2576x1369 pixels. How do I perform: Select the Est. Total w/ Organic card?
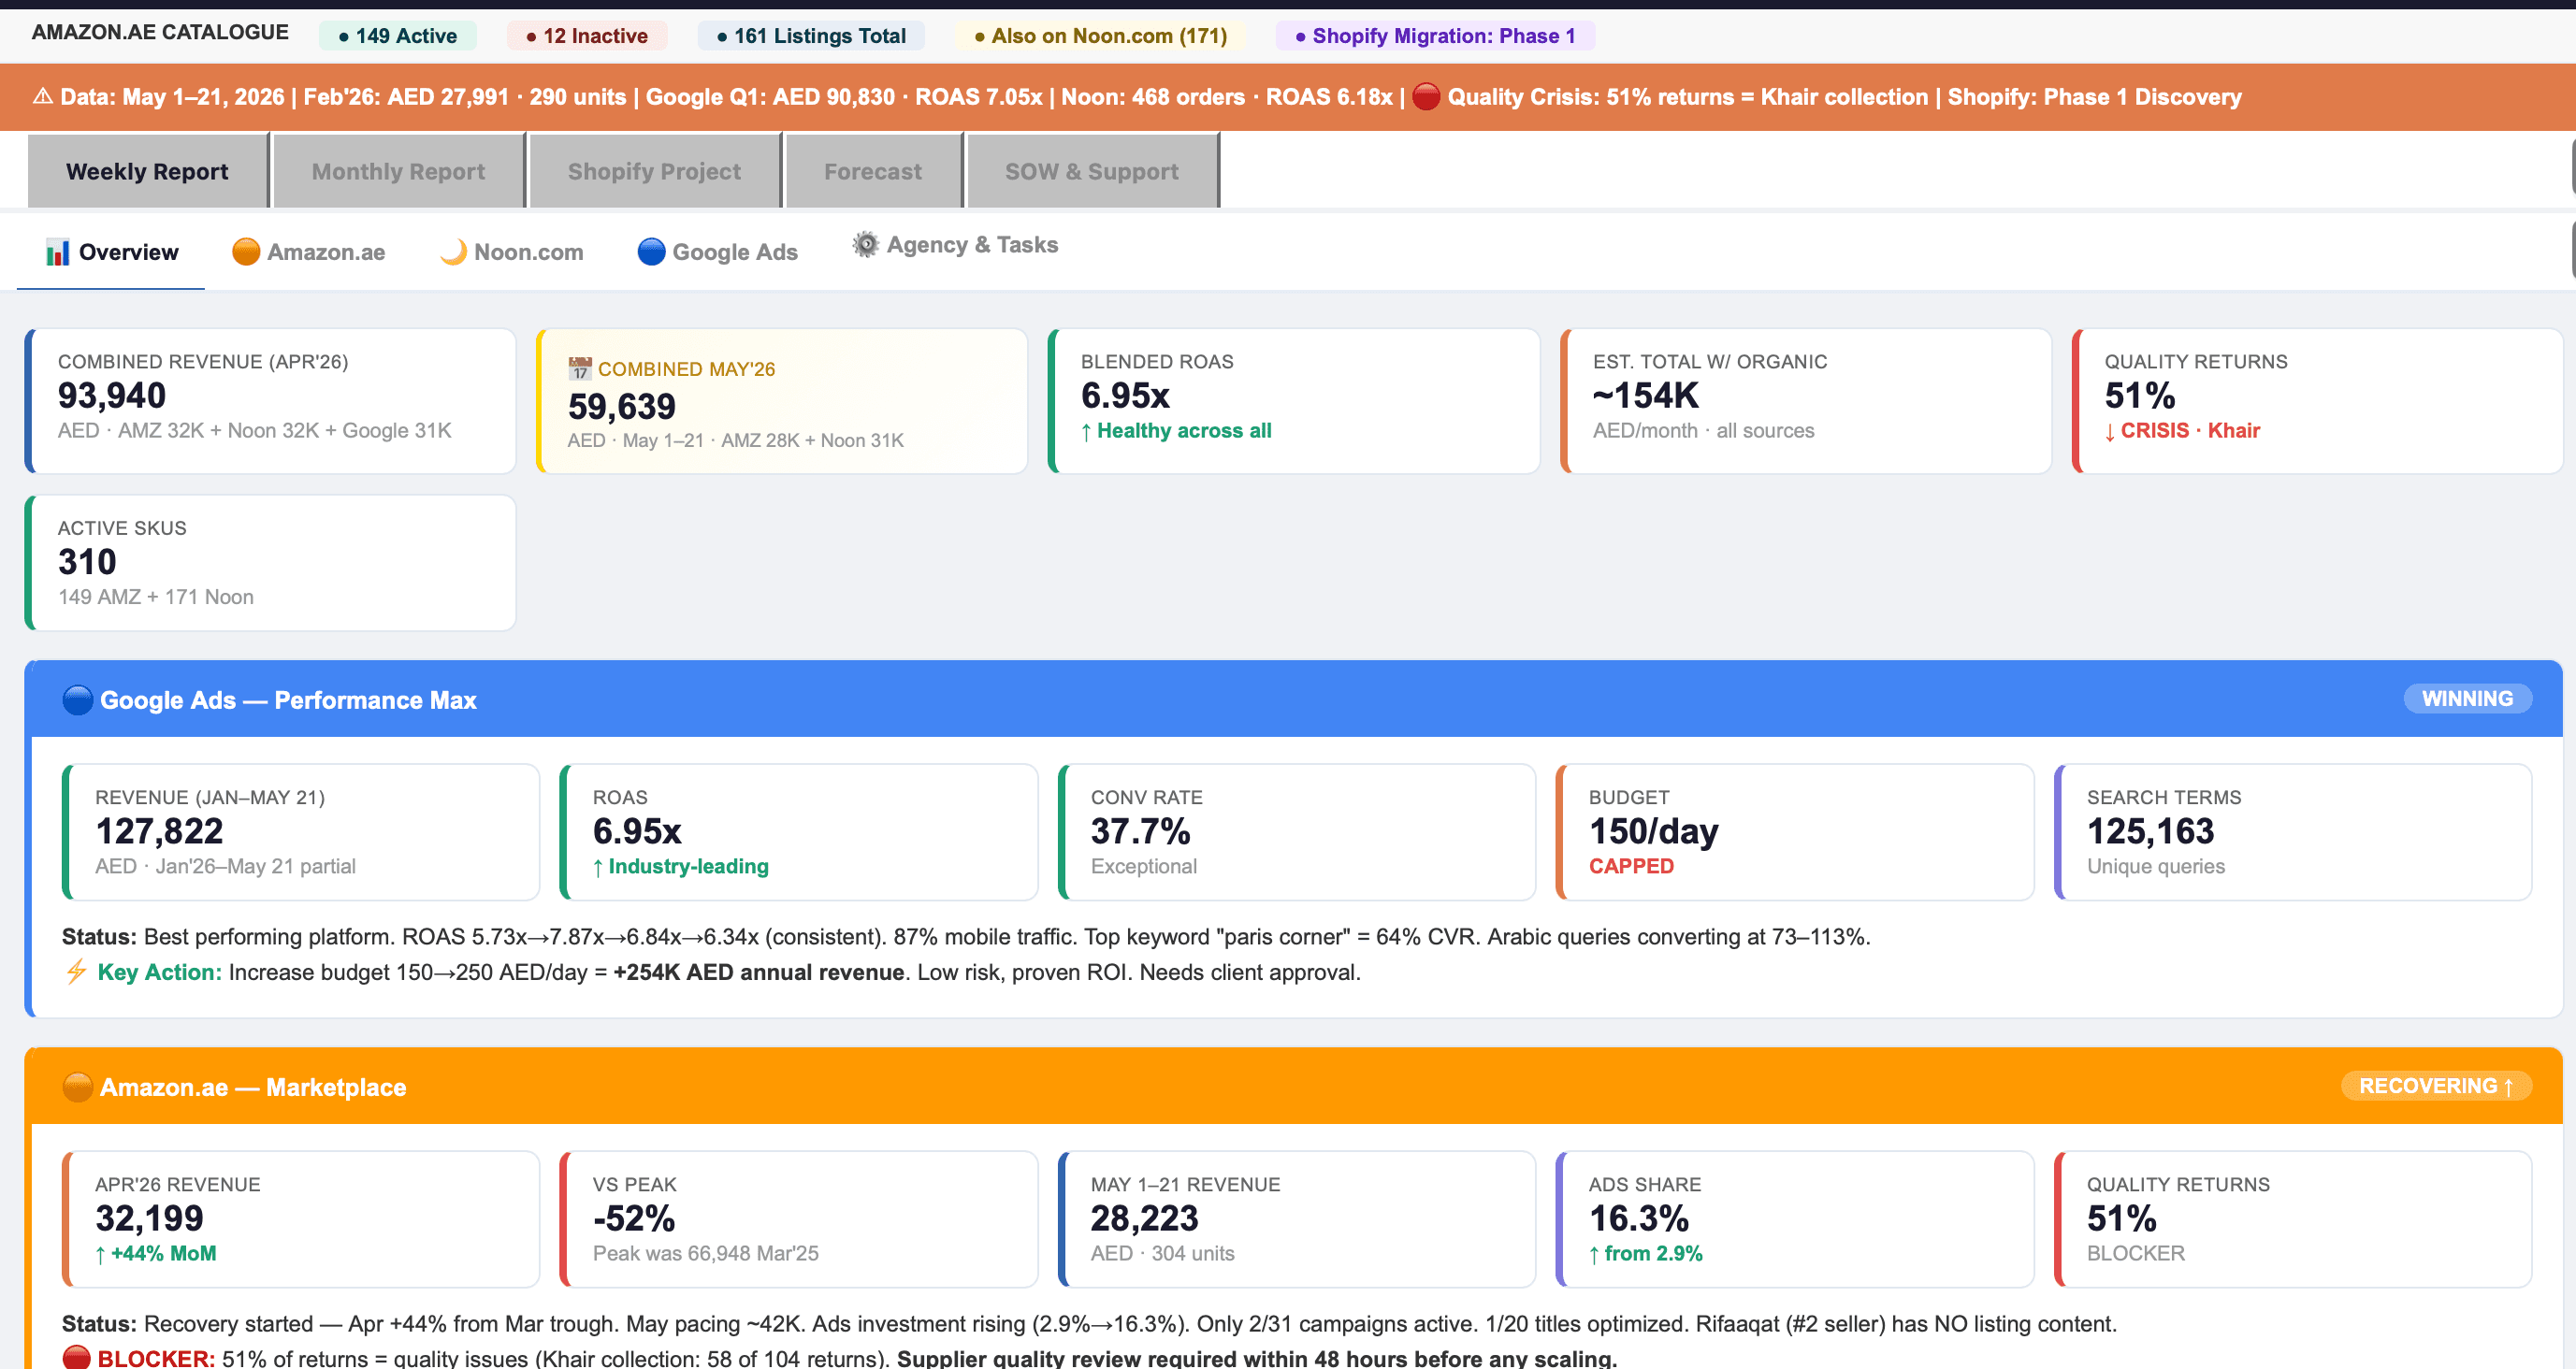point(1806,401)
